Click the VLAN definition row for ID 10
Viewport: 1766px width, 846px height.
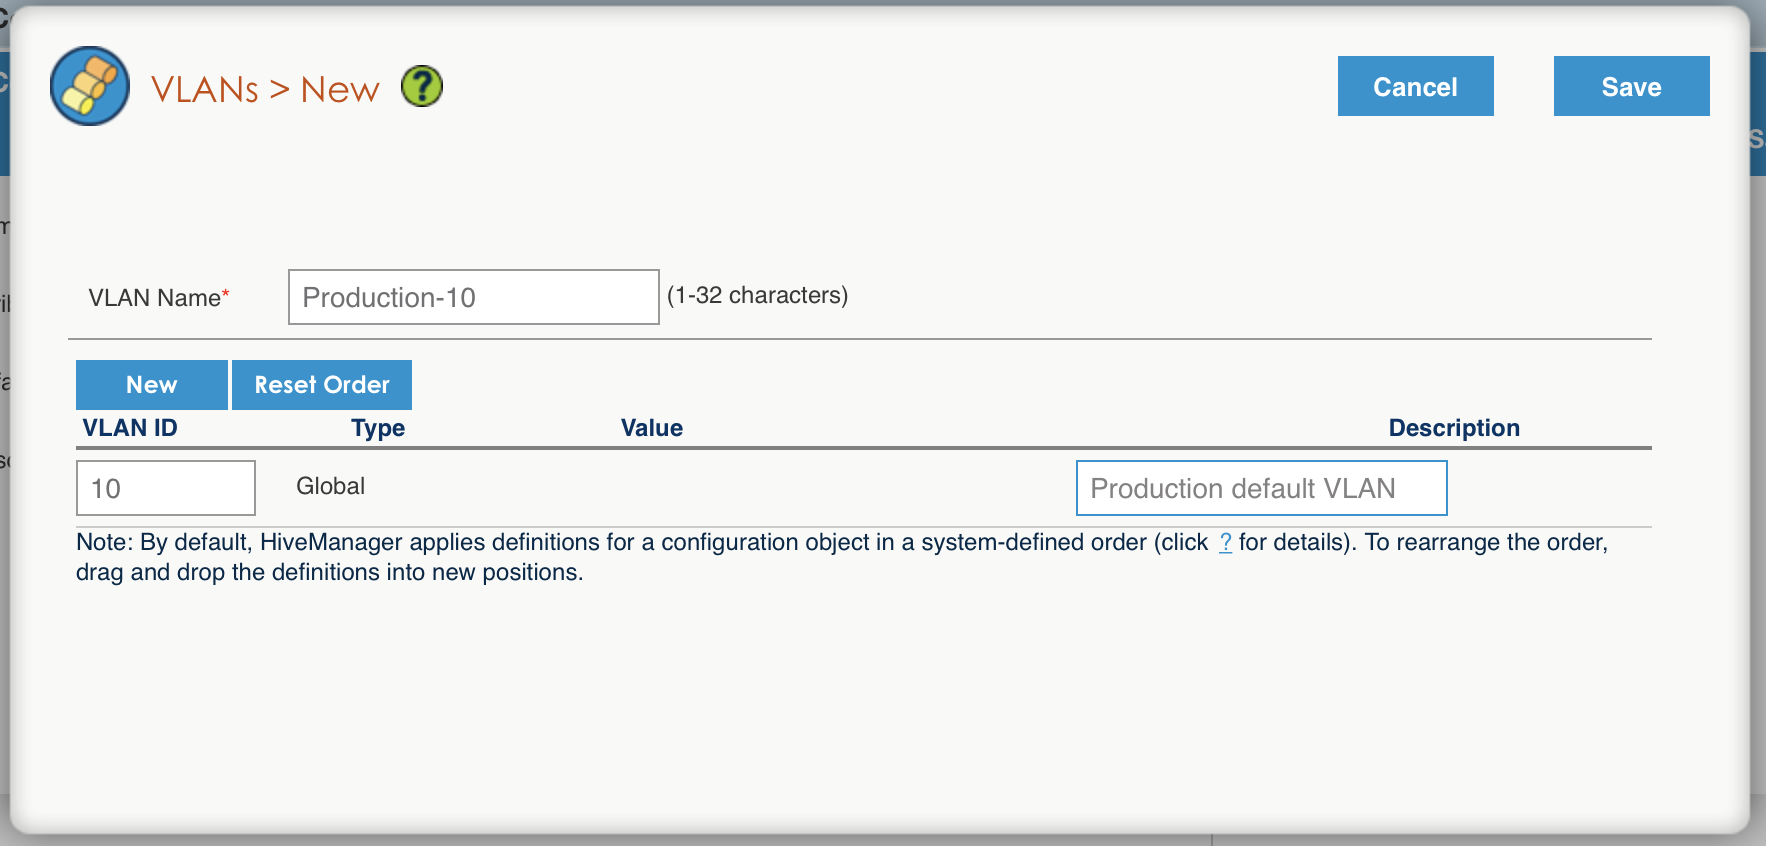(700, 487)
